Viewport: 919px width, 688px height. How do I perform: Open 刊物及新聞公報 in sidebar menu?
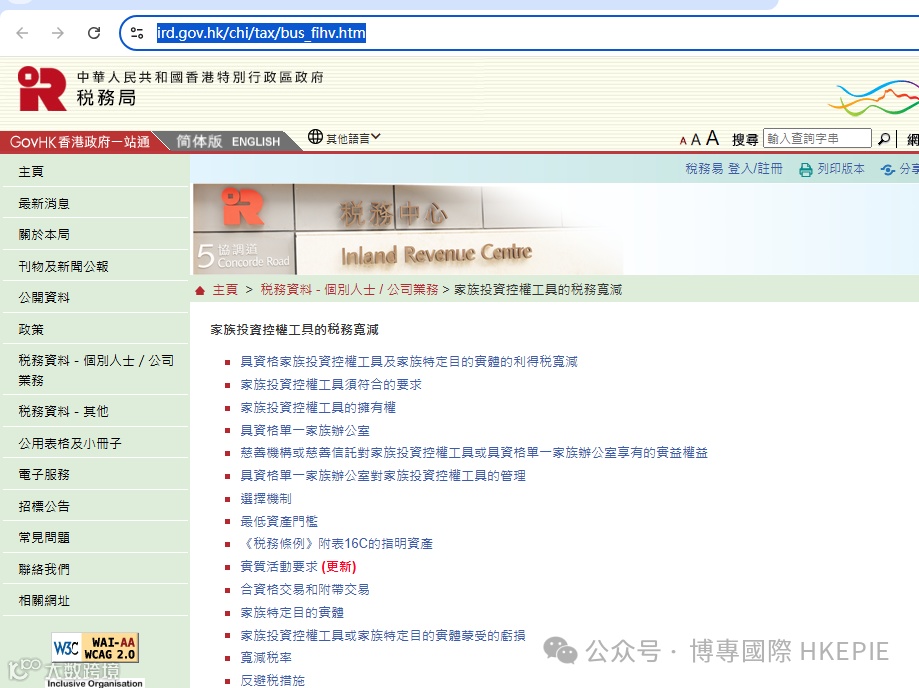[x=63, y=266]
